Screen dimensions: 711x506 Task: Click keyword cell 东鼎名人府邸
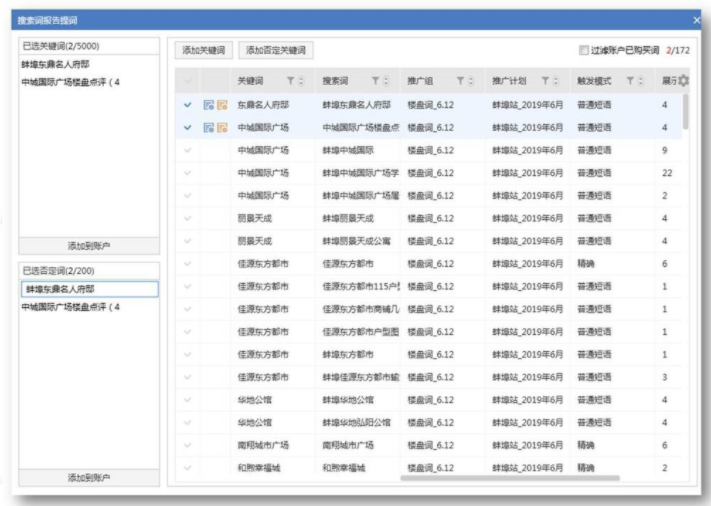point(263,105)
